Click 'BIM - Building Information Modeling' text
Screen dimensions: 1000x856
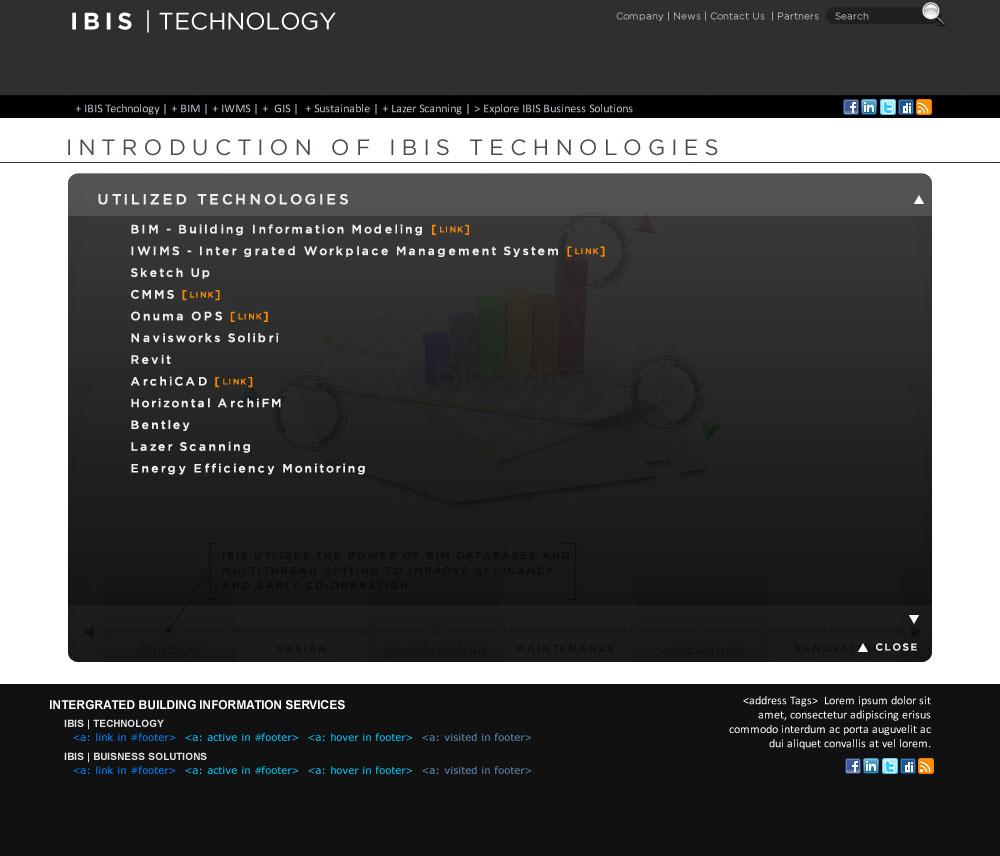277,230
